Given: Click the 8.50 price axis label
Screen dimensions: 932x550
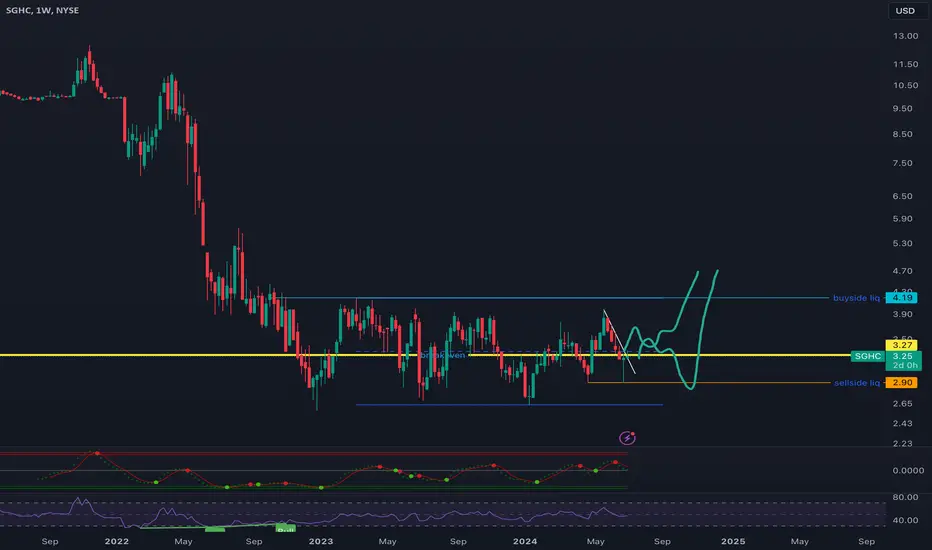Looking at the screenshot, I should [902, 134].
